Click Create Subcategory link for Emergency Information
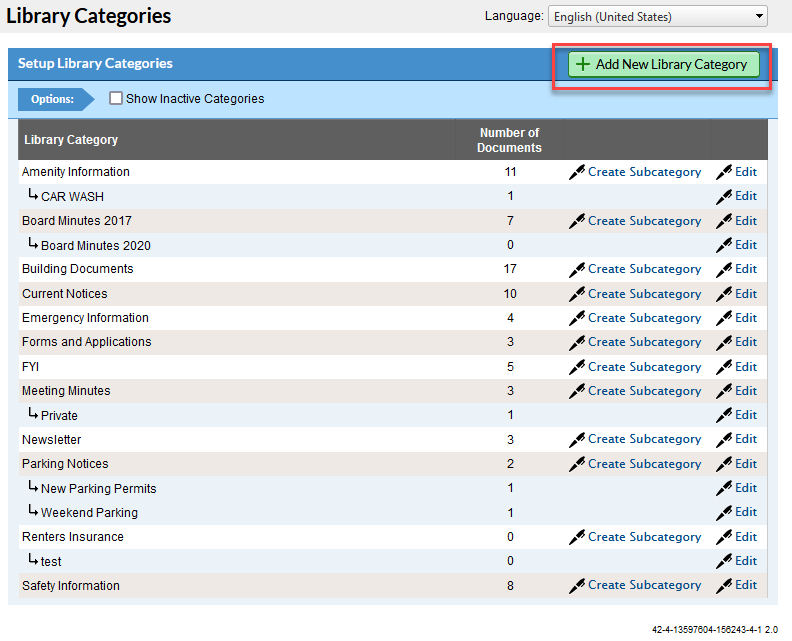The image size is (792, 641). point(645,318)
